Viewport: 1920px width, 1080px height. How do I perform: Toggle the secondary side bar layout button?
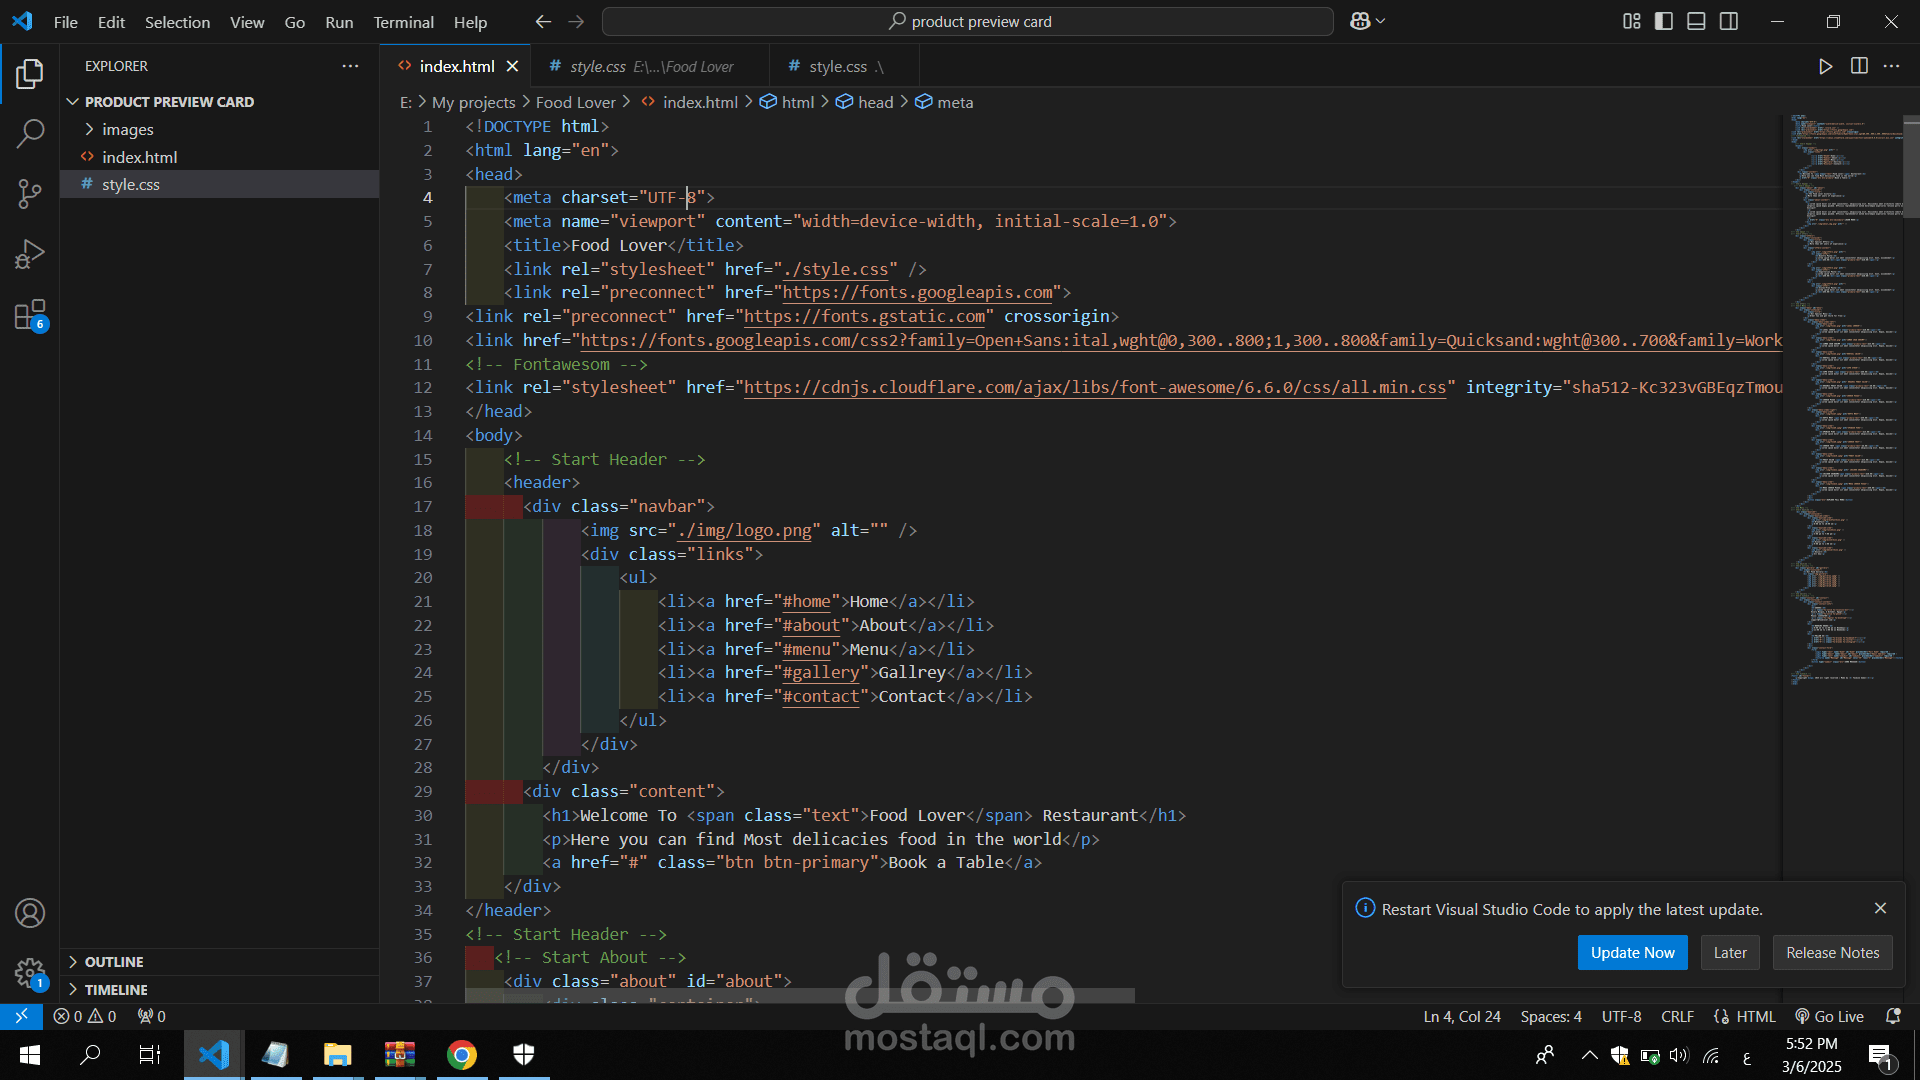click(1729, 21)
